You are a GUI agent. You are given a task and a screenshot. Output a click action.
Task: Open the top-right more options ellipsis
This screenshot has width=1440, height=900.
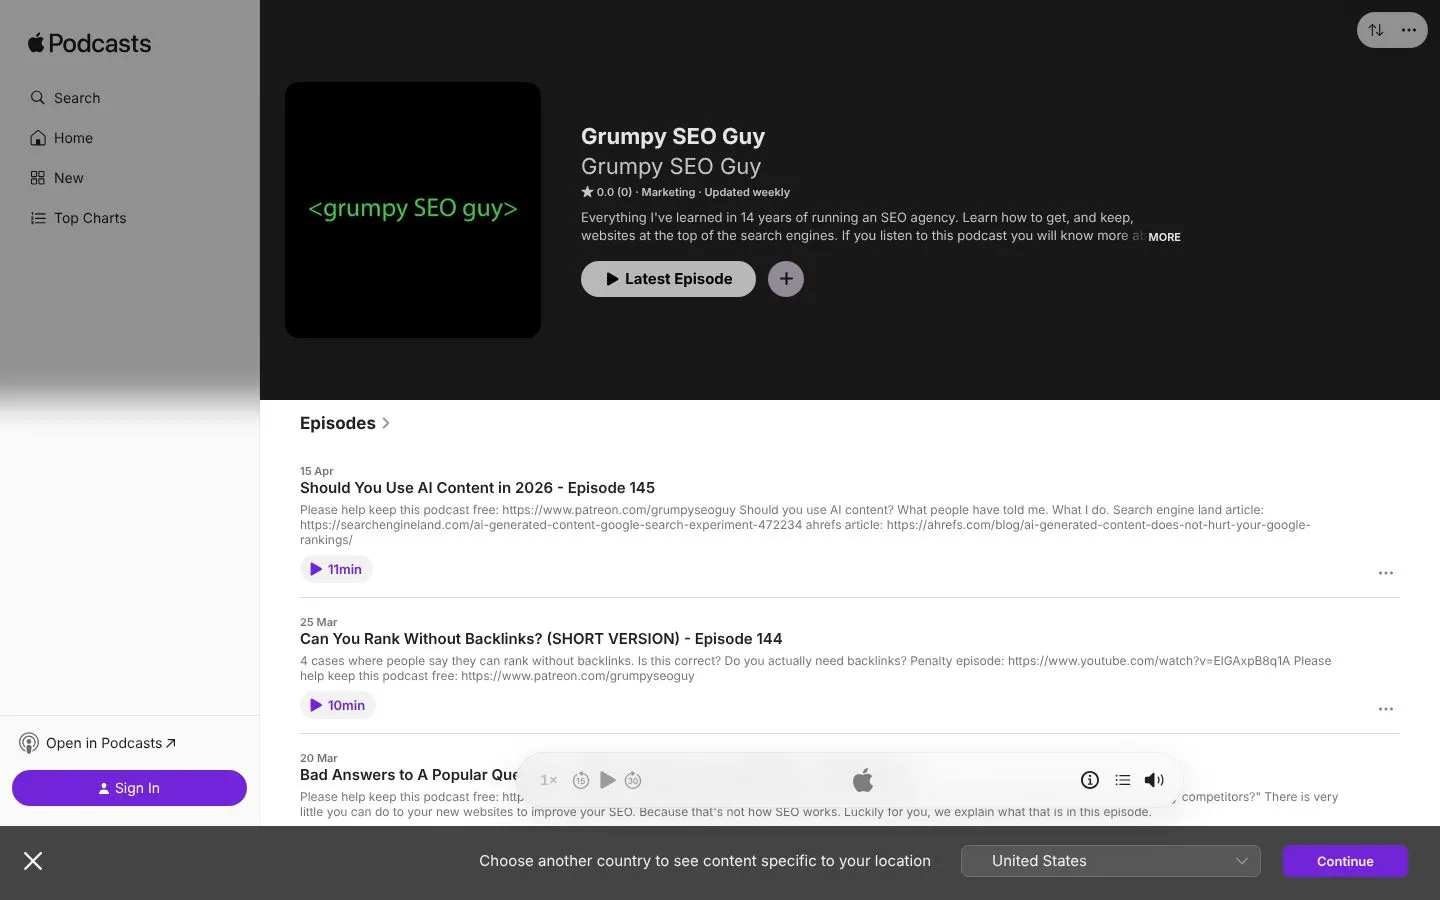click(1409, 30)
